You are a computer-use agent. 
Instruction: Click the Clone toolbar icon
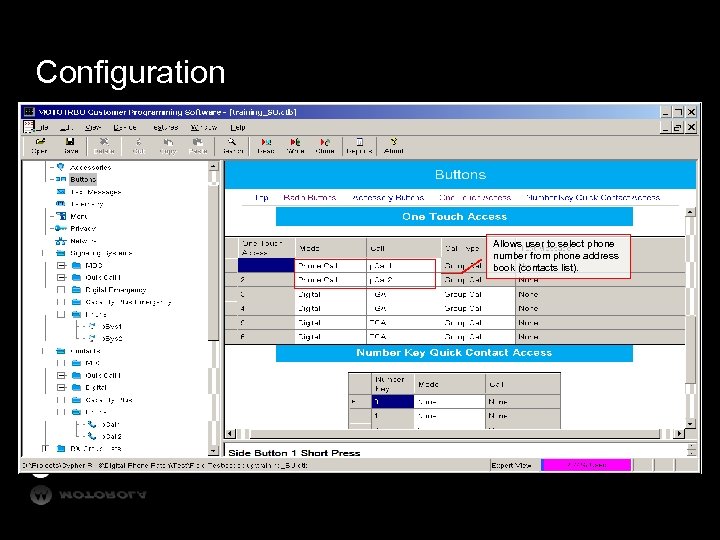pos(325,146)
